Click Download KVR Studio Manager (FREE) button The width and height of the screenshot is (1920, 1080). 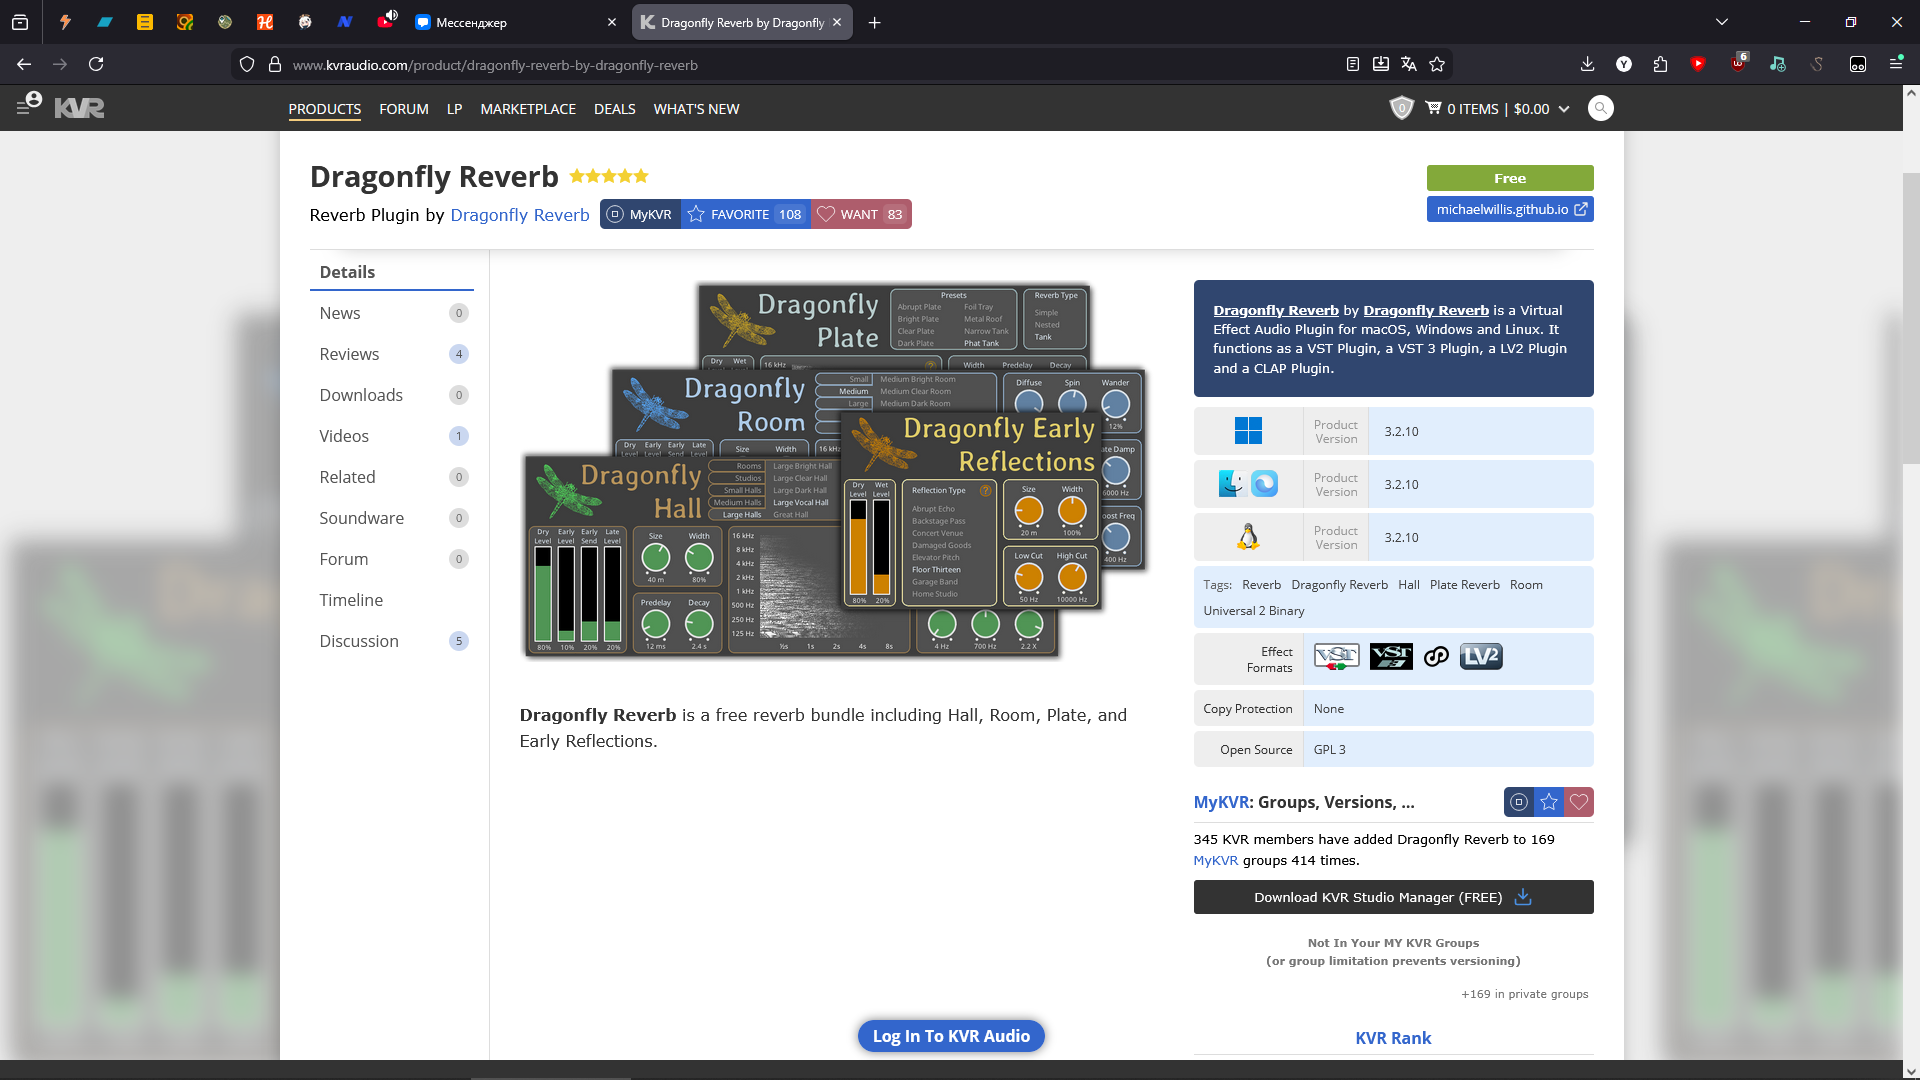[x=1392, y=897]
